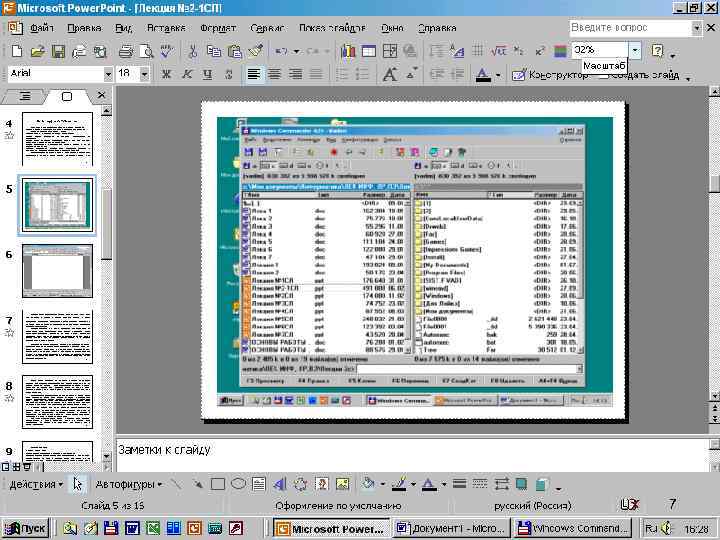The width and height of the screenshot is (720, 540).
Task: Select slide 6 thumbnail
Action: click(57, 271)
